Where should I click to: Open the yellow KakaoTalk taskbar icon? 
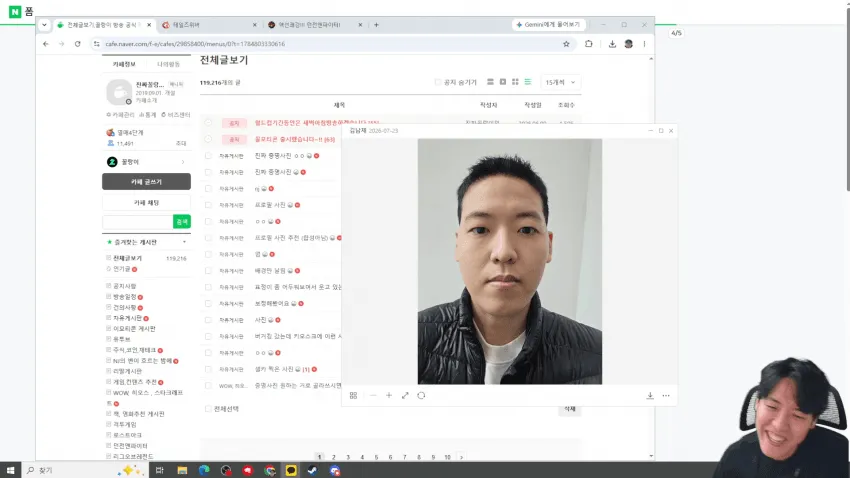(291, 470)
